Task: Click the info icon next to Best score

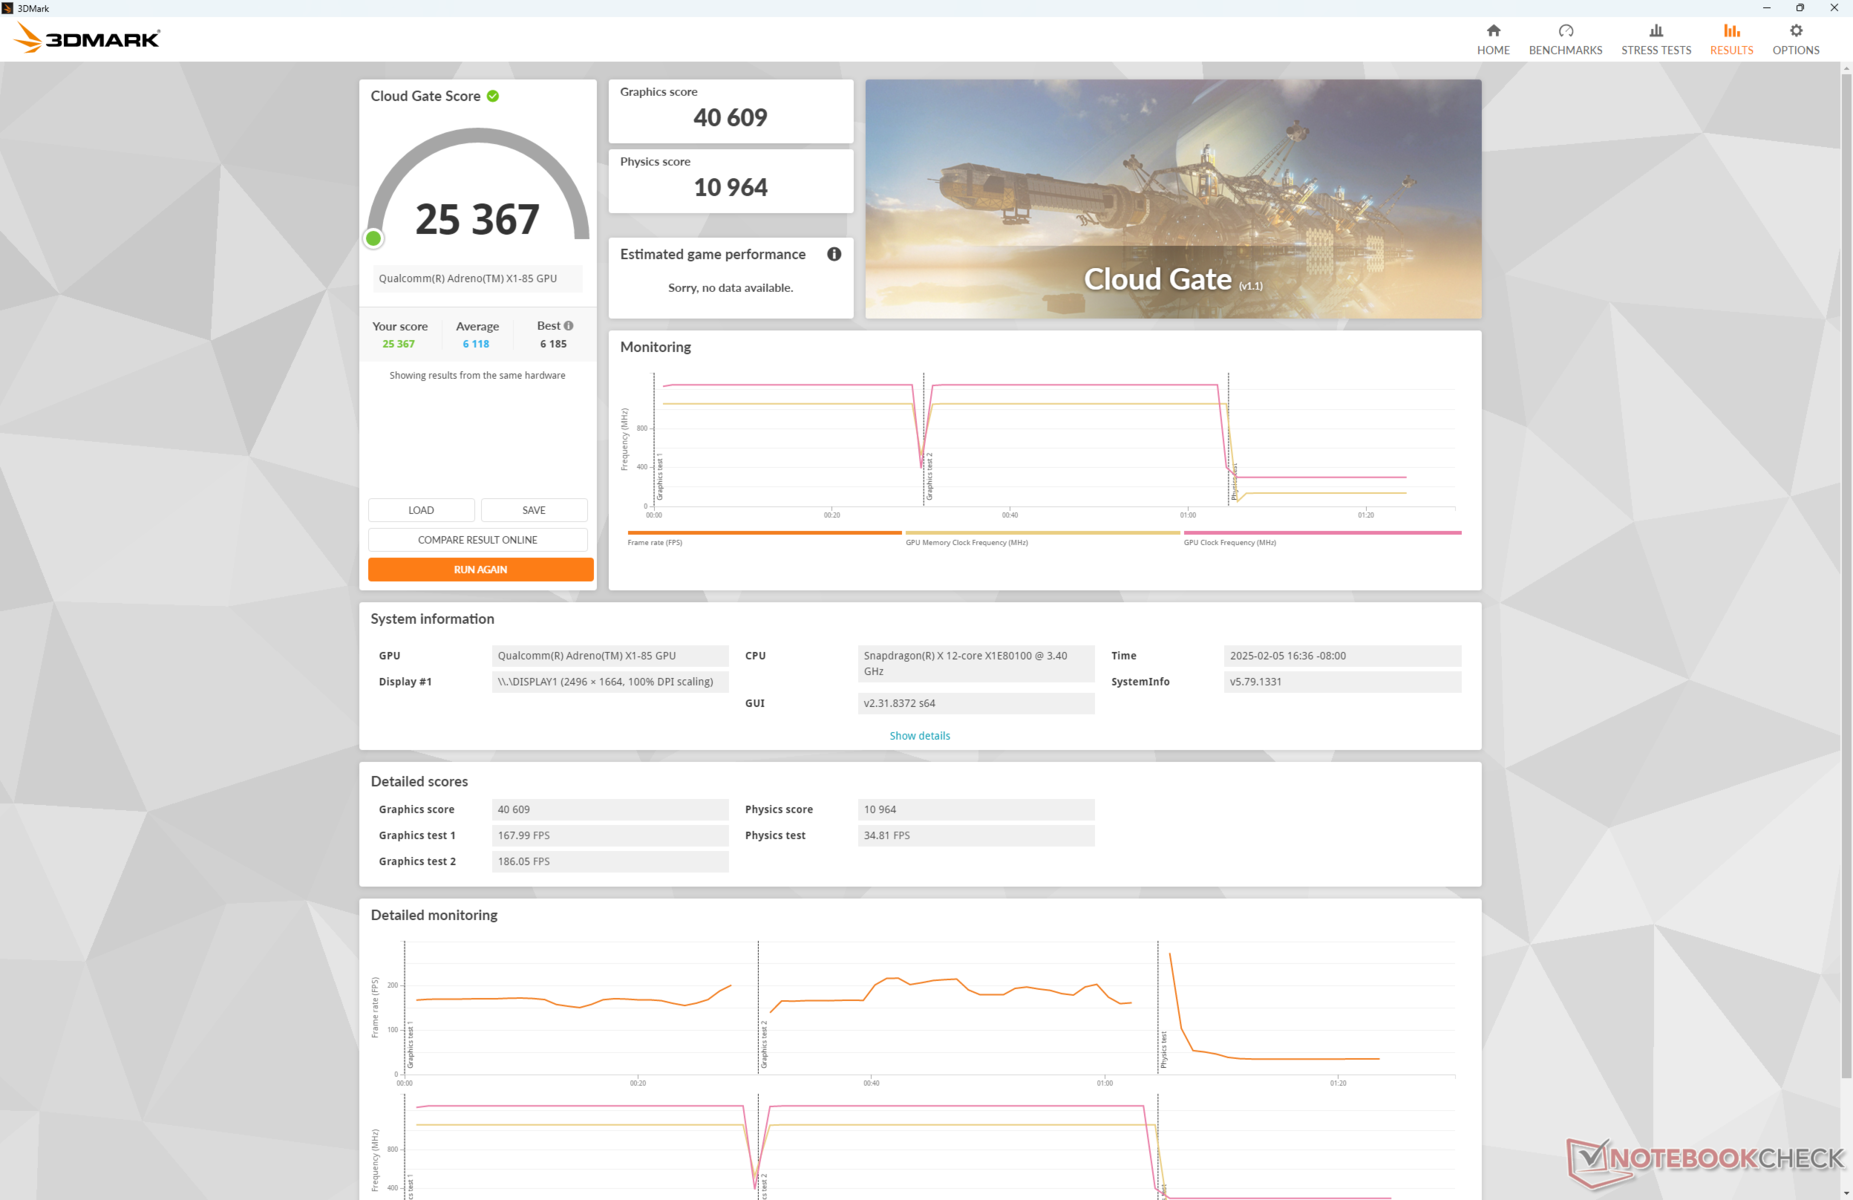Action: [x=569, y=326]
